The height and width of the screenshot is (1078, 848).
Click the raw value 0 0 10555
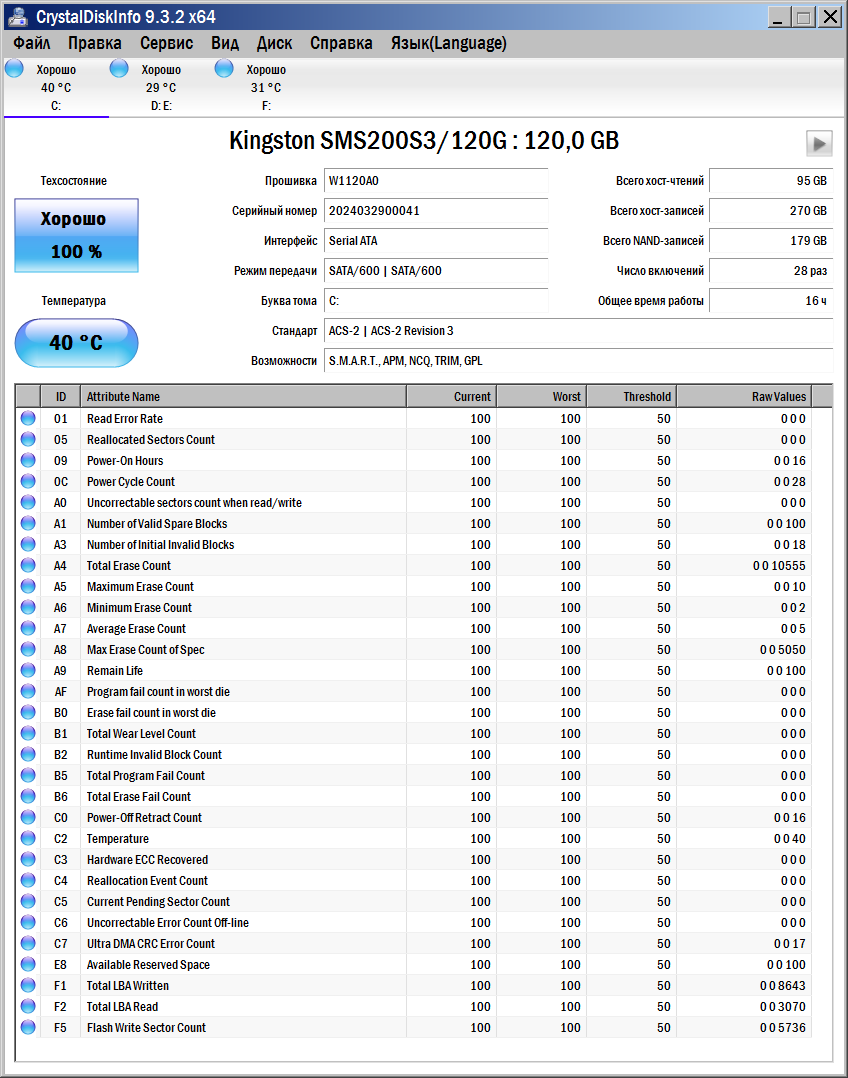tap(779, 565)
